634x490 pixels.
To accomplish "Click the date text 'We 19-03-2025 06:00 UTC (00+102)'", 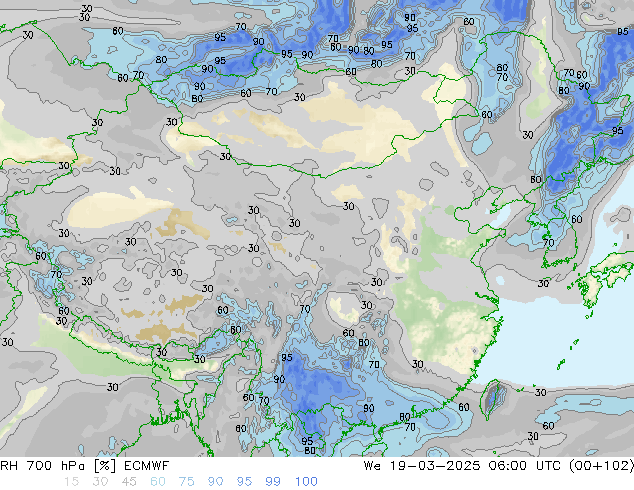I will tap(499, 466).
